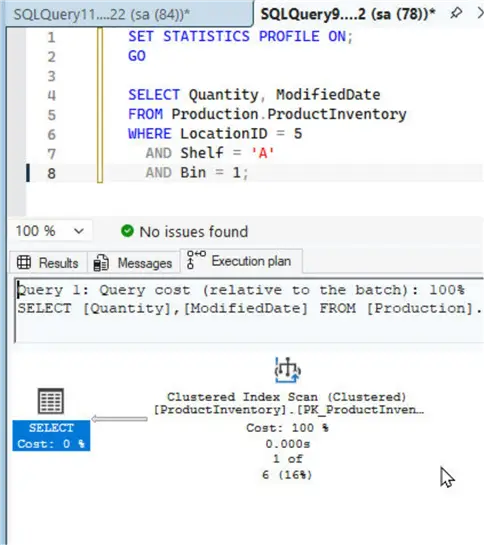Click line number 8 in the margin

click(x=51, y=173)
